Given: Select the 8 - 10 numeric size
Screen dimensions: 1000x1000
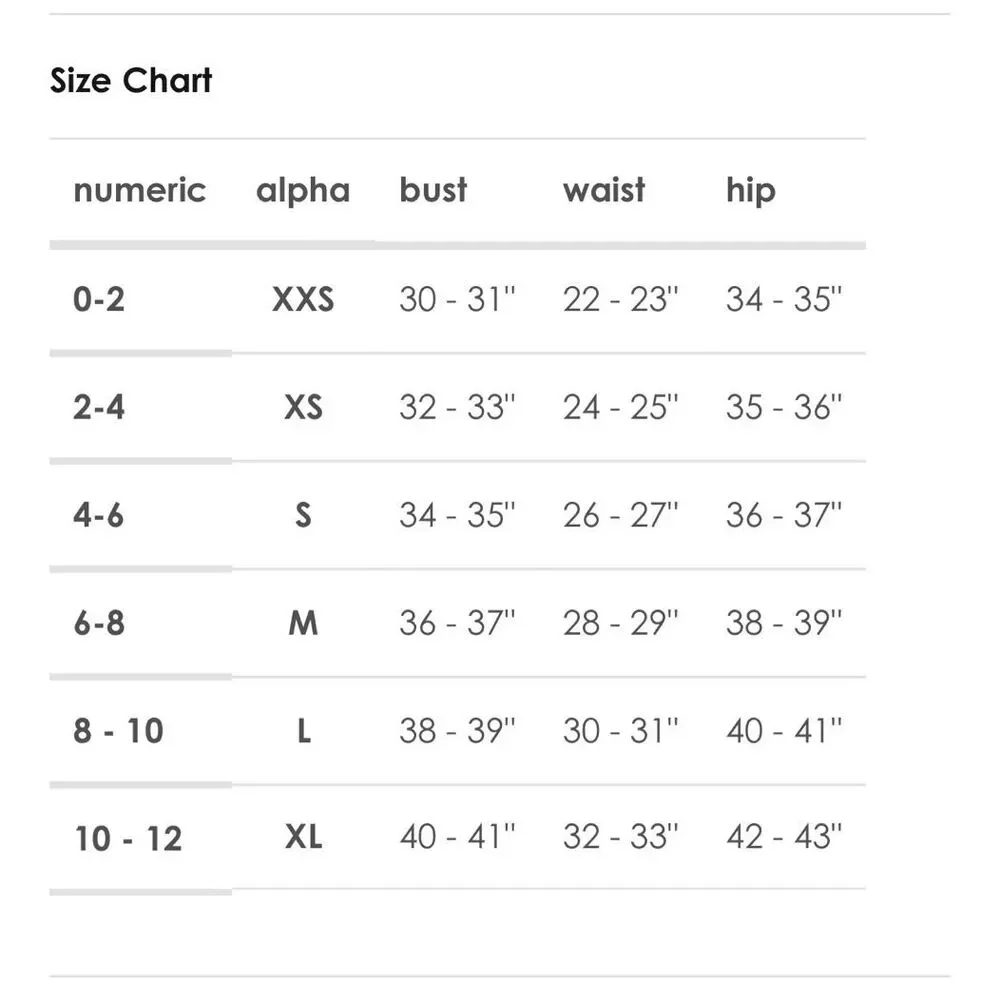Looking at the screenshot, I should click(x=119, y=730).
